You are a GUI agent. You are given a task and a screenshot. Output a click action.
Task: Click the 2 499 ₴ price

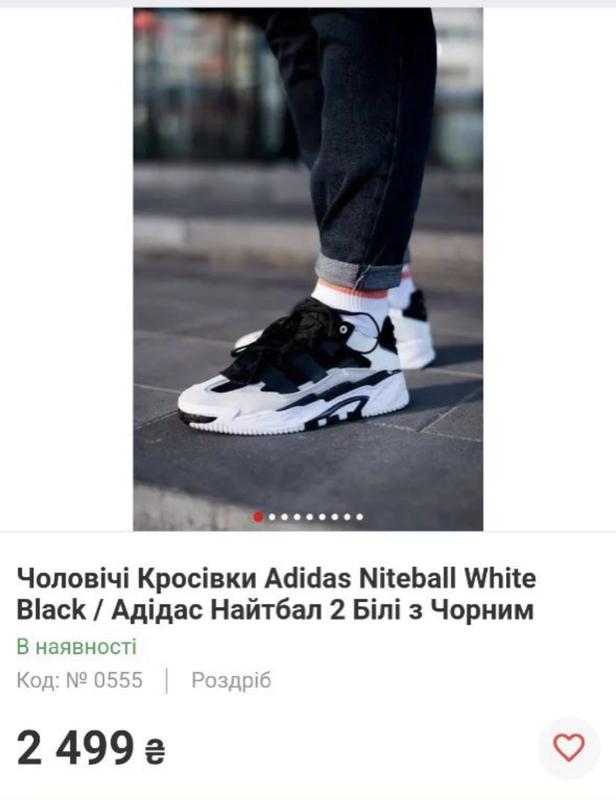tap(91, 748)
